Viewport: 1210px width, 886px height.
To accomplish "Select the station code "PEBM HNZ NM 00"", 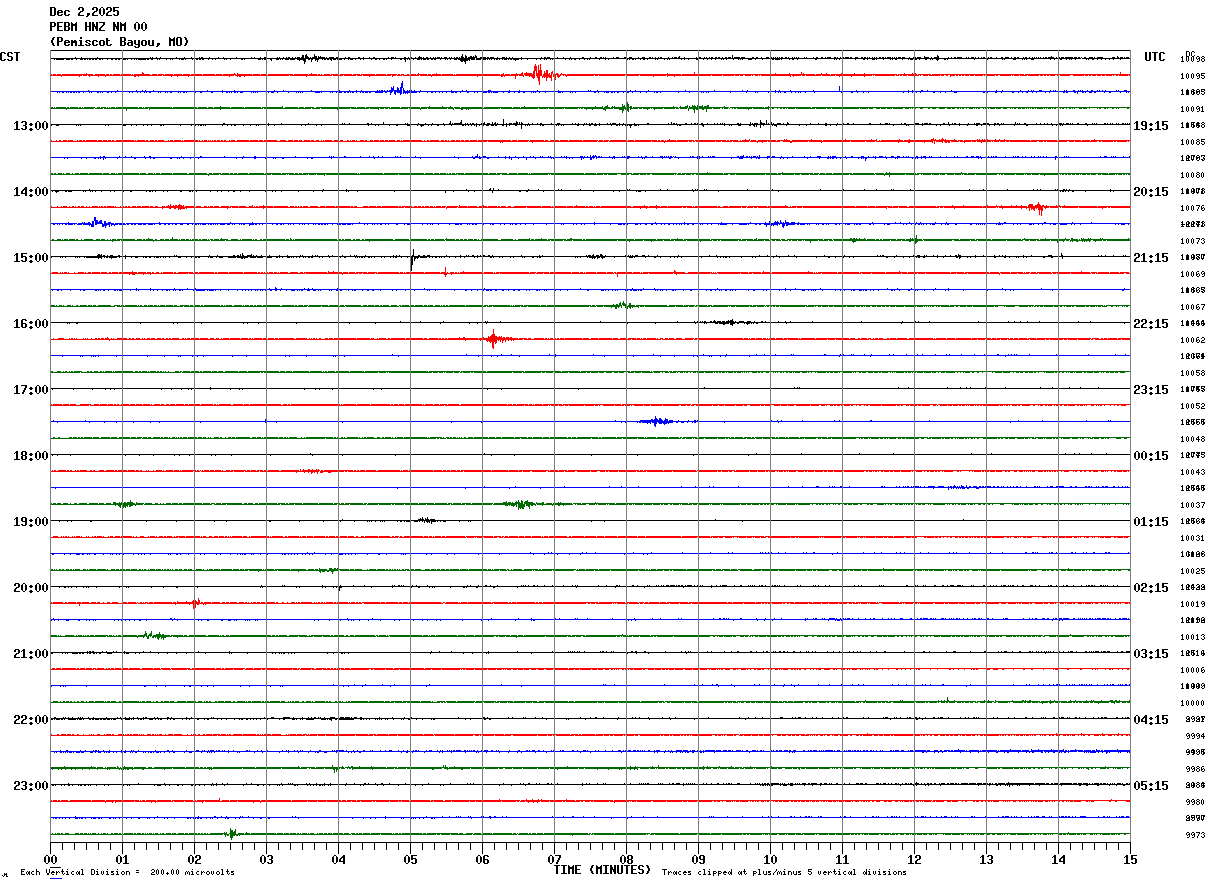I will pyautogui.click(x=98, y=27).
